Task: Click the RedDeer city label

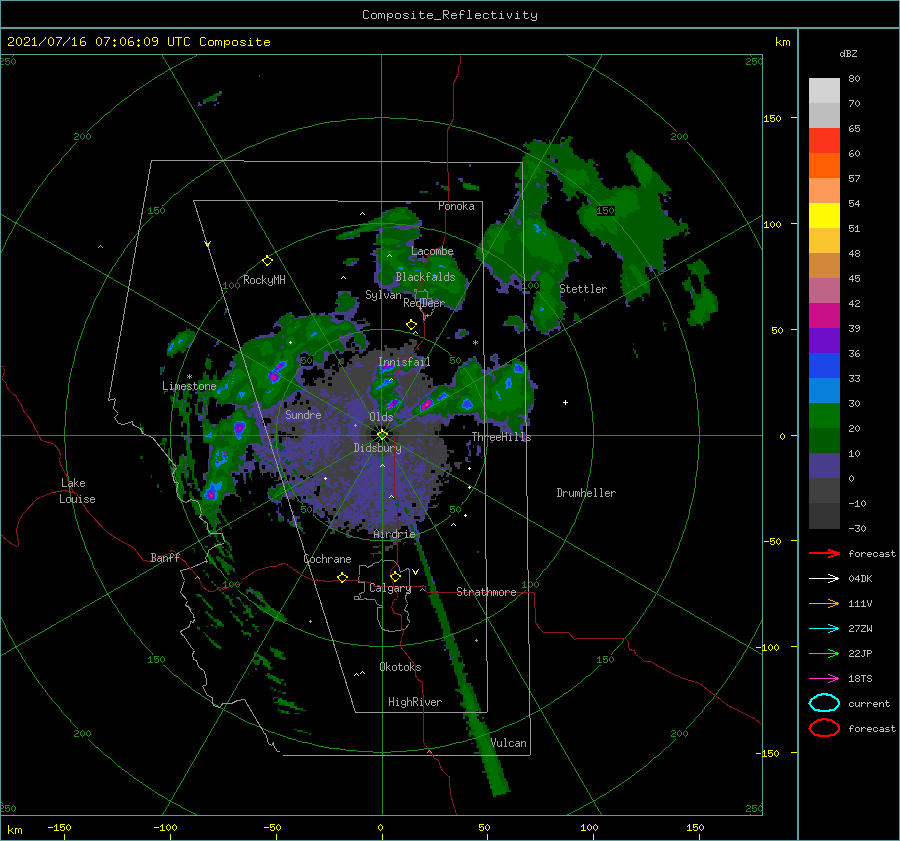Action: click(x=424, y=303)
